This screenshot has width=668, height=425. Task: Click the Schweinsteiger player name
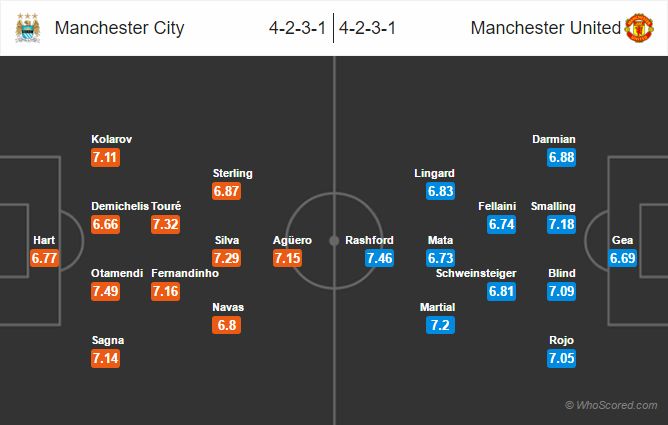[x=476, y=273]
